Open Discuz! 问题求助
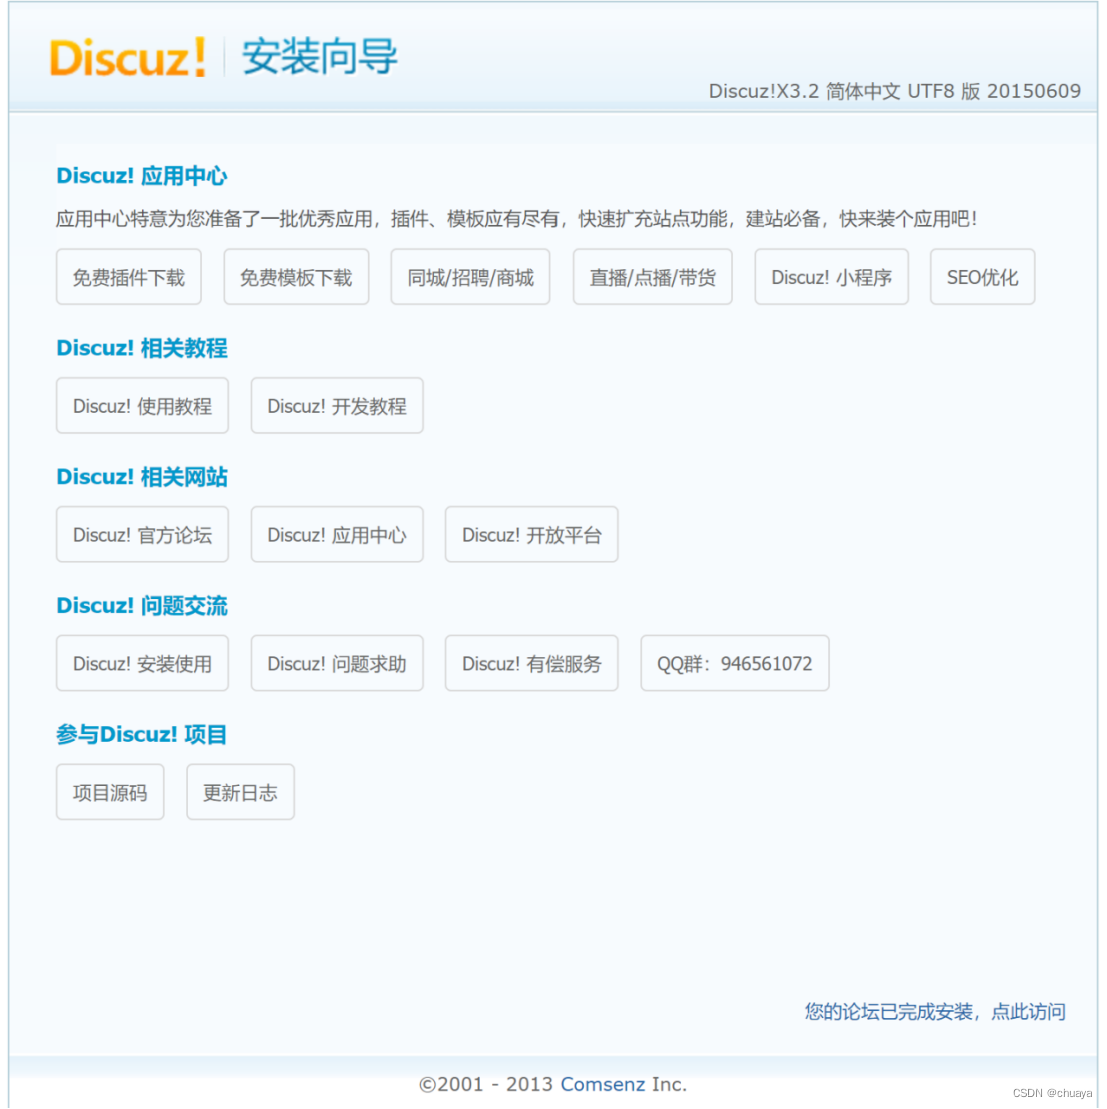The width and height of the screenshot is (1107, 1109). [337, 663]
